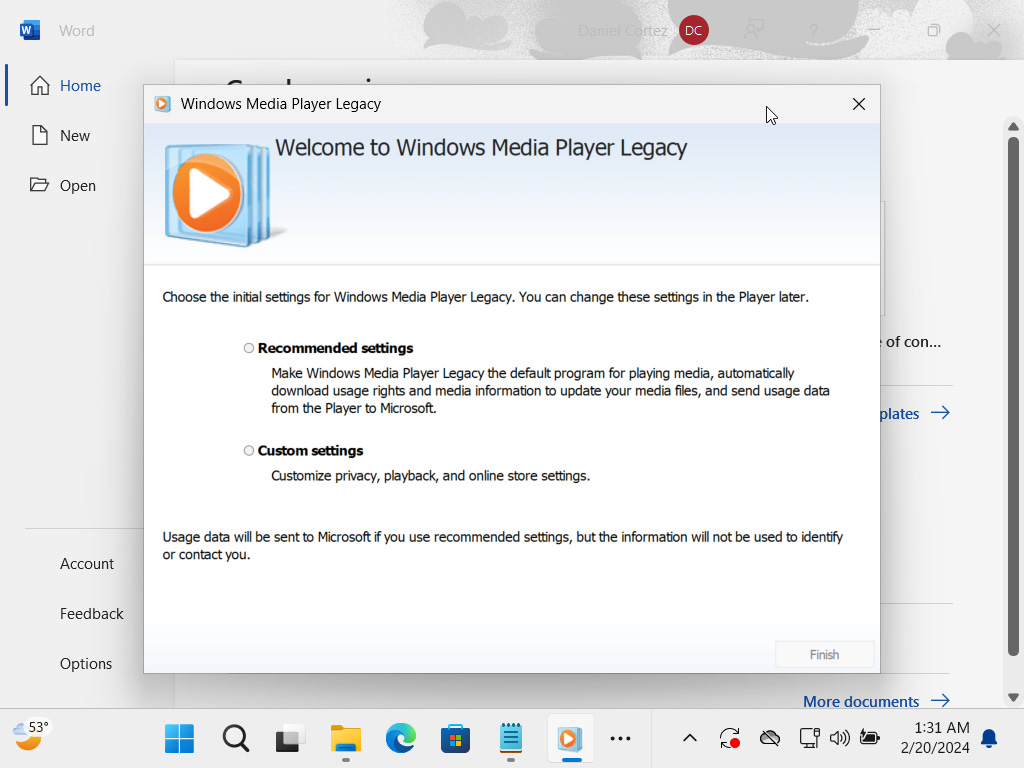This screenshot has height=768, width=1024.
Task: Click the Word app logo
Action: (x=29, y=30)
